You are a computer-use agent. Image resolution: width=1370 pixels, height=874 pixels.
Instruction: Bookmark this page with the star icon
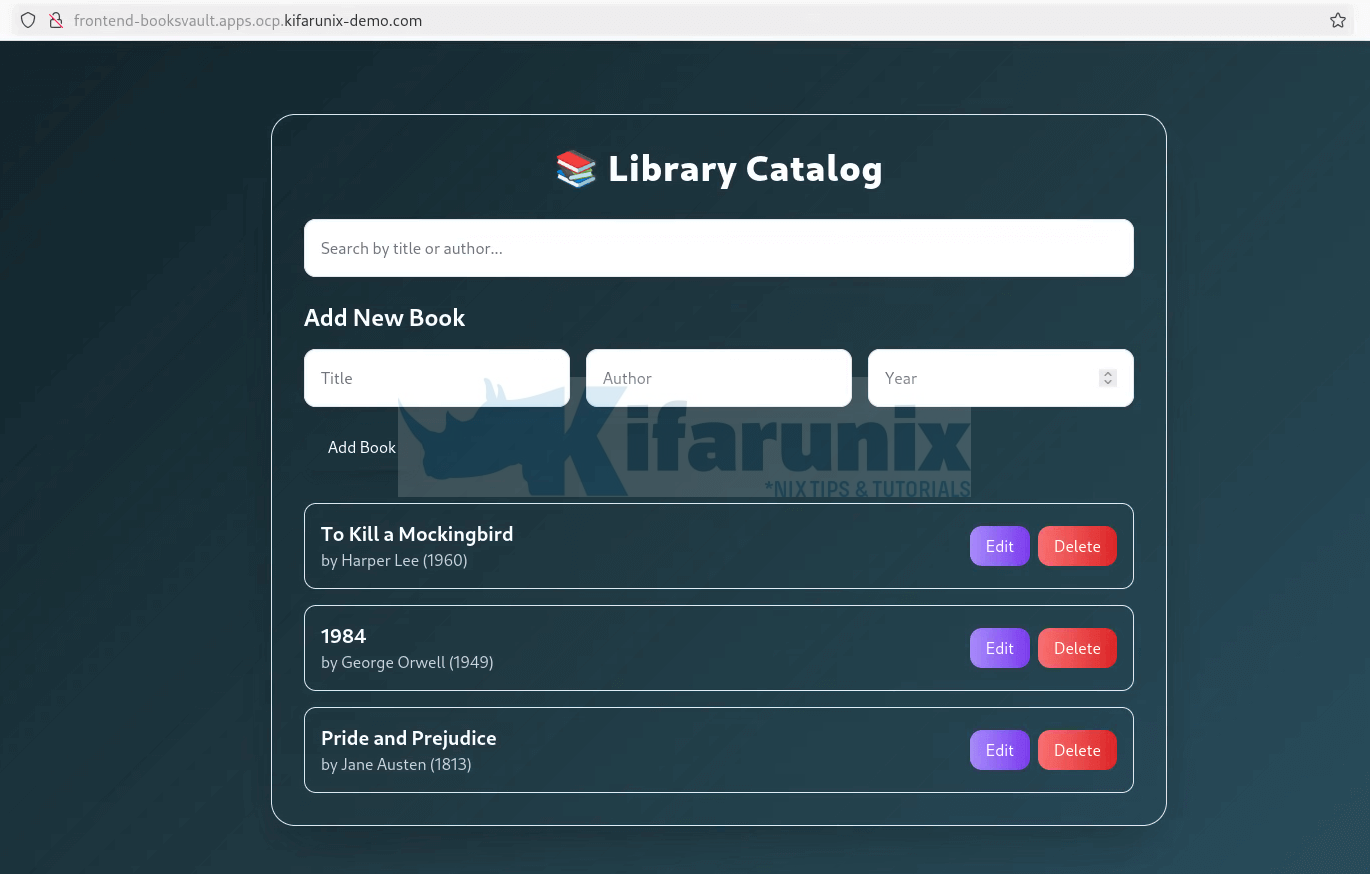coord(1337,20)
